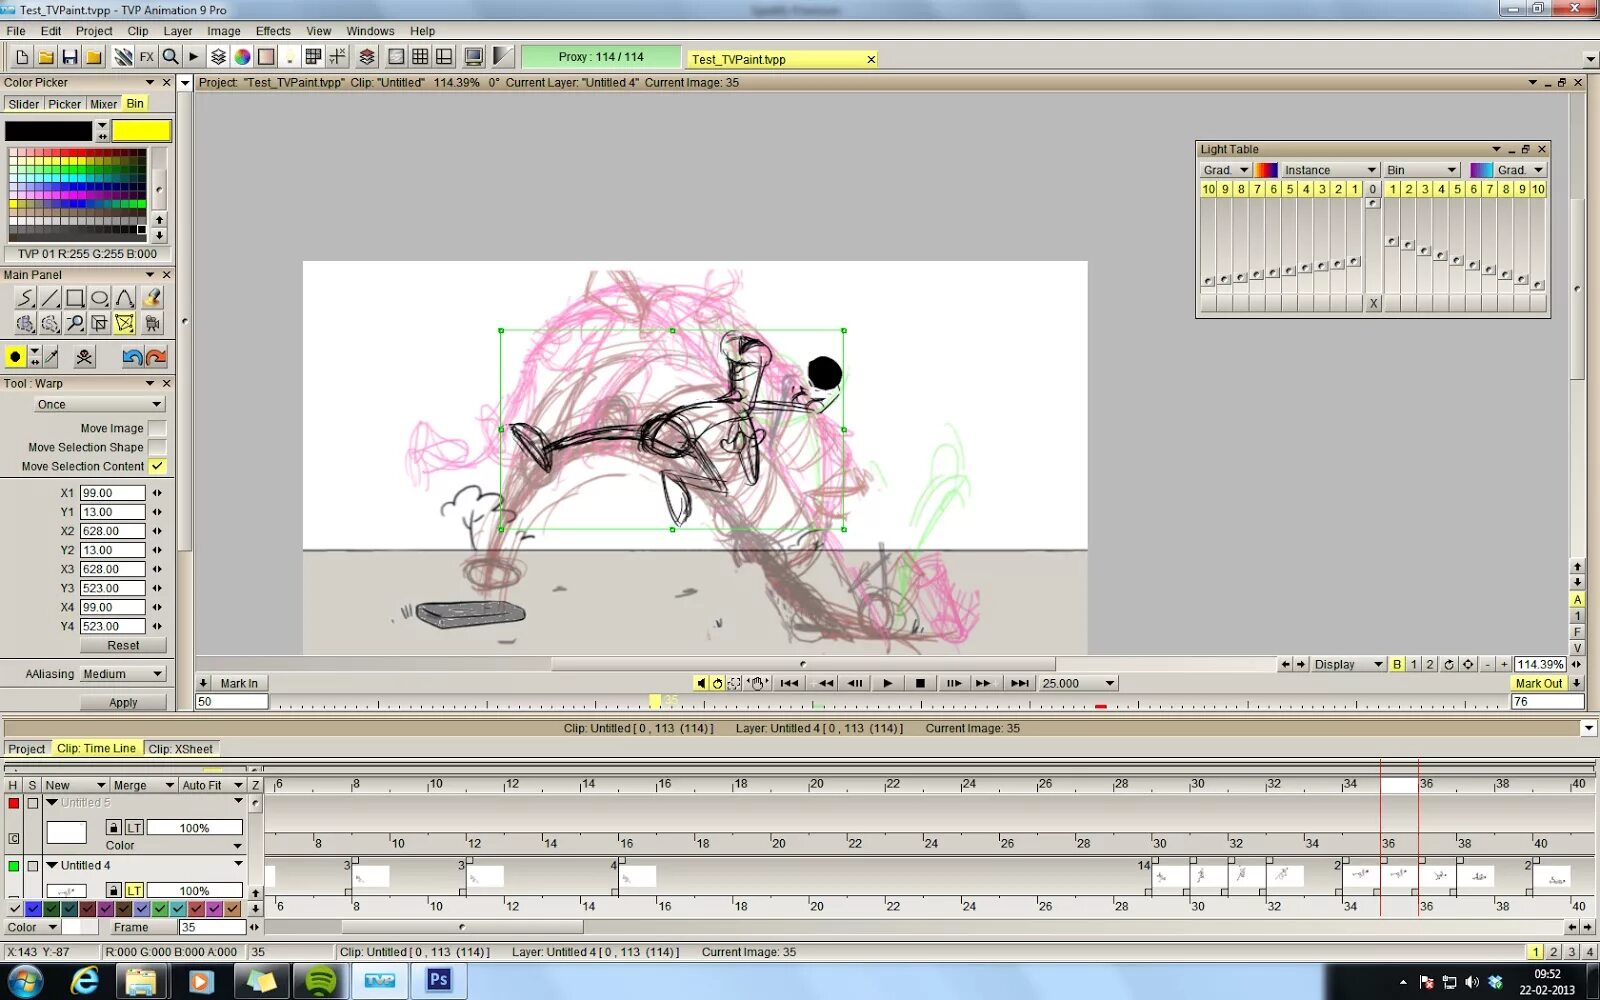This screenshot has width=1600, height=1000.
Task: Open the Instance dropdown in Light Table
Action: pyautogui.click(x=1330, y=170)
